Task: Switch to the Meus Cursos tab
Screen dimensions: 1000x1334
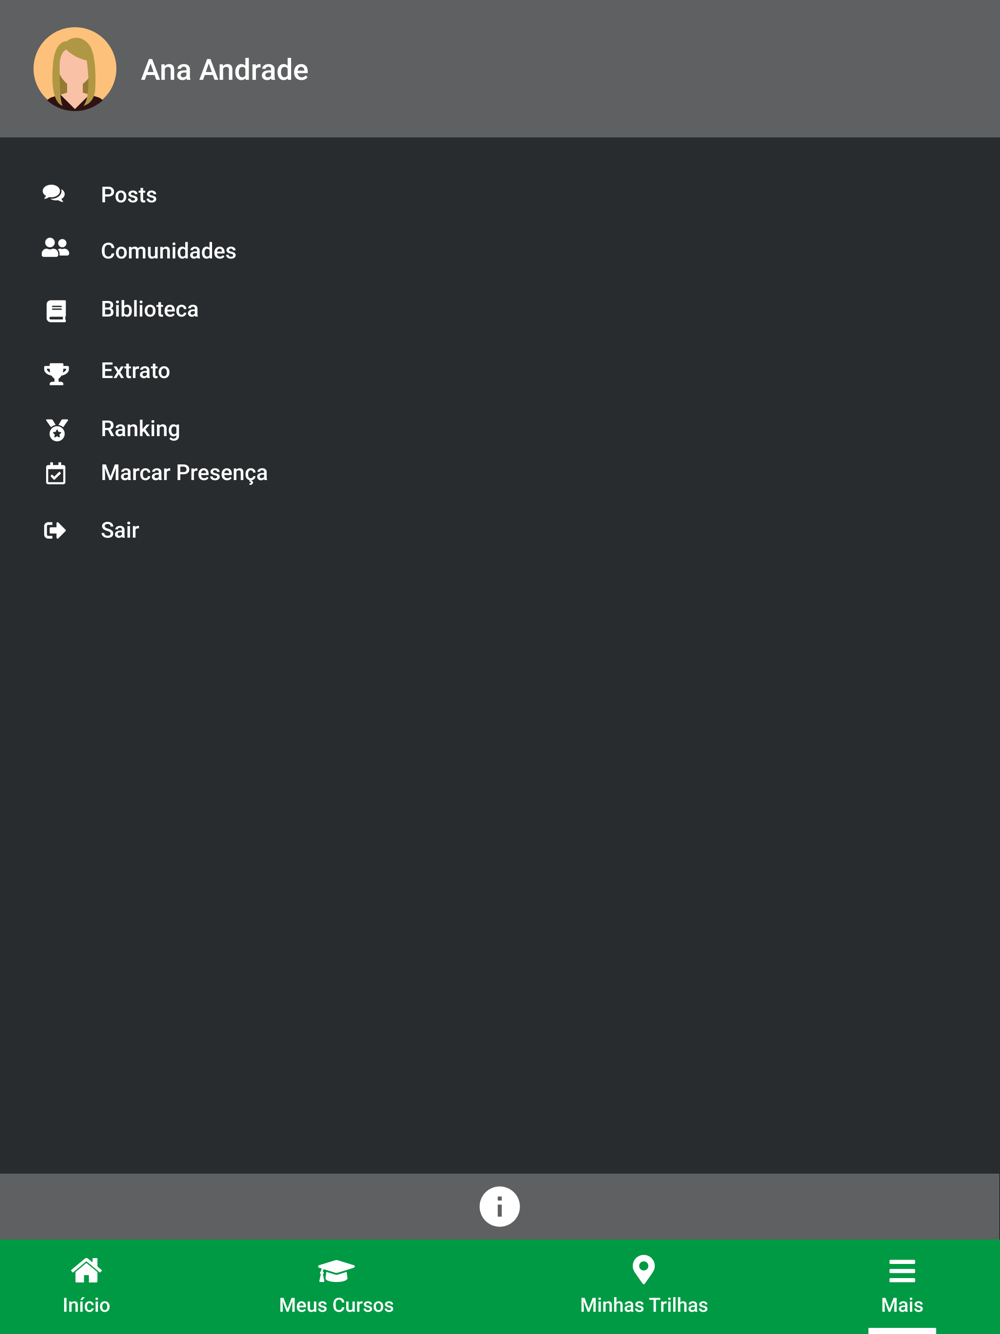Action: (336, 1286)
